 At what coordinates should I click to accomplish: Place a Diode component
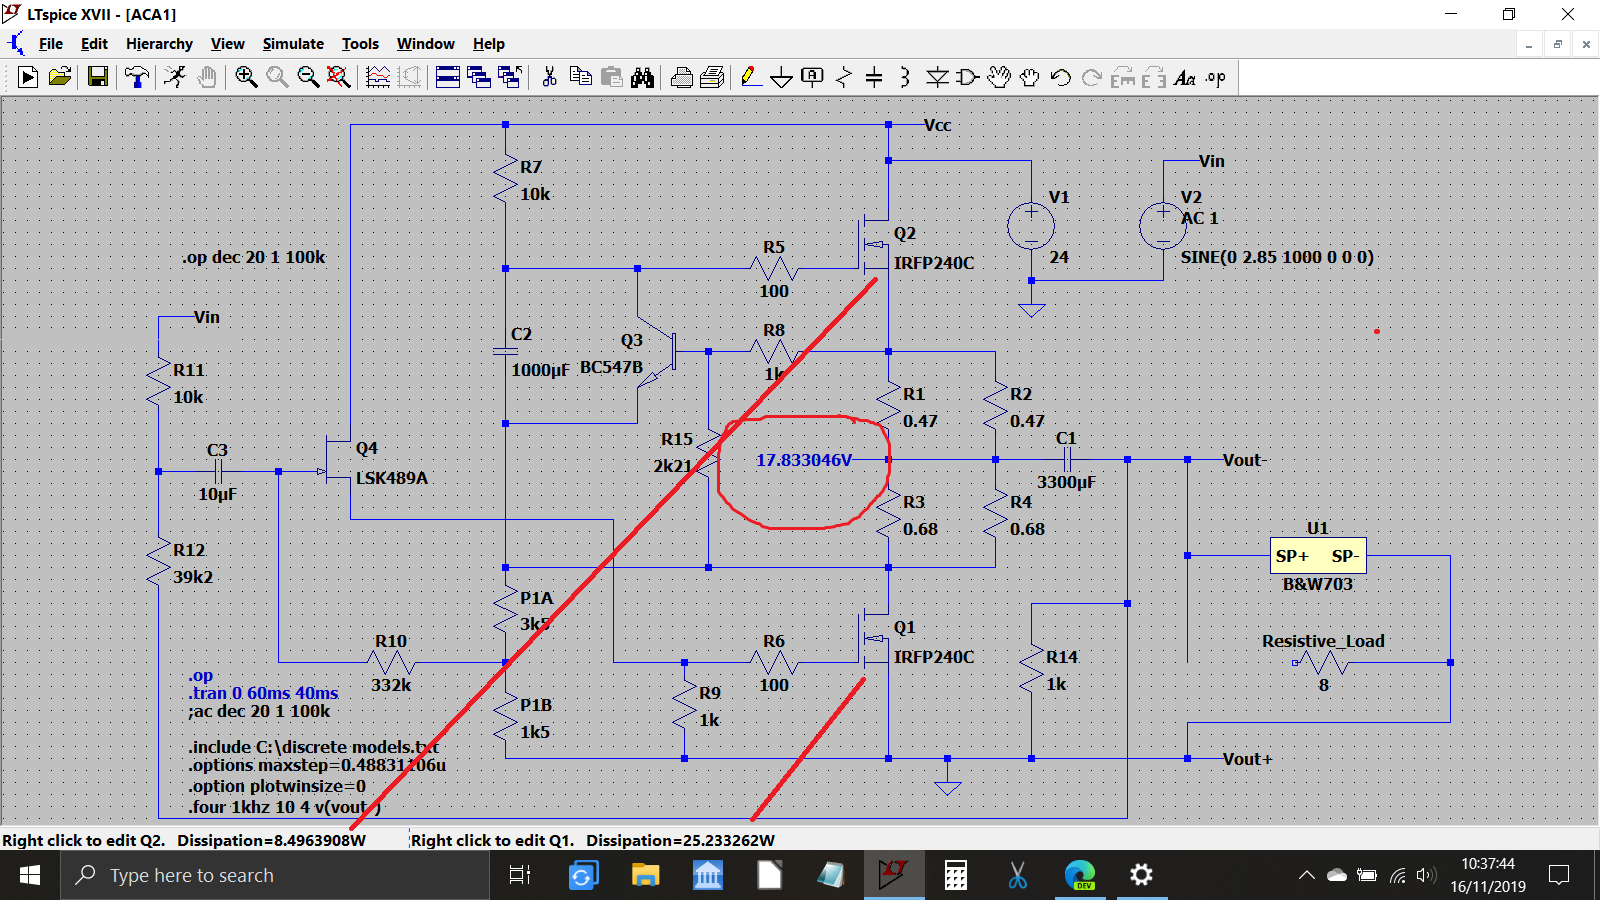point(937,77)
